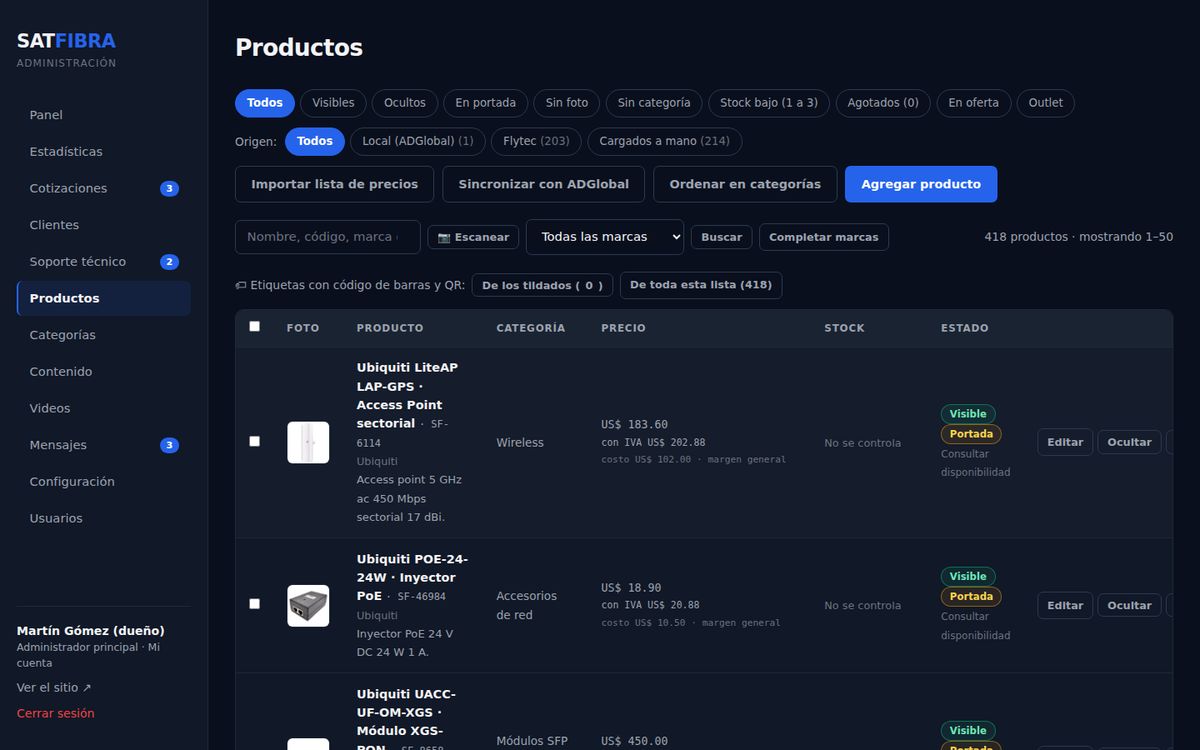Filter products En oferta
1200x750 pixels.
point(974,103)
